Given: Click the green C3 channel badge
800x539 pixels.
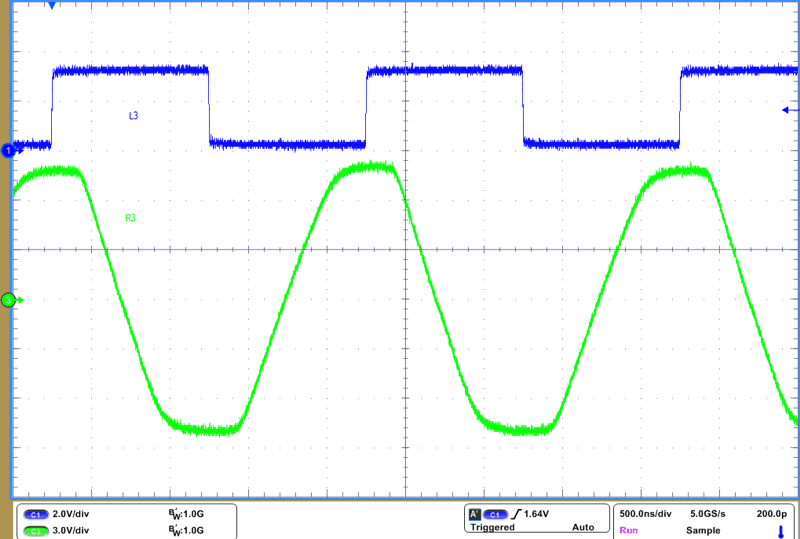Looking at the screenshot, I should point(34,530).
